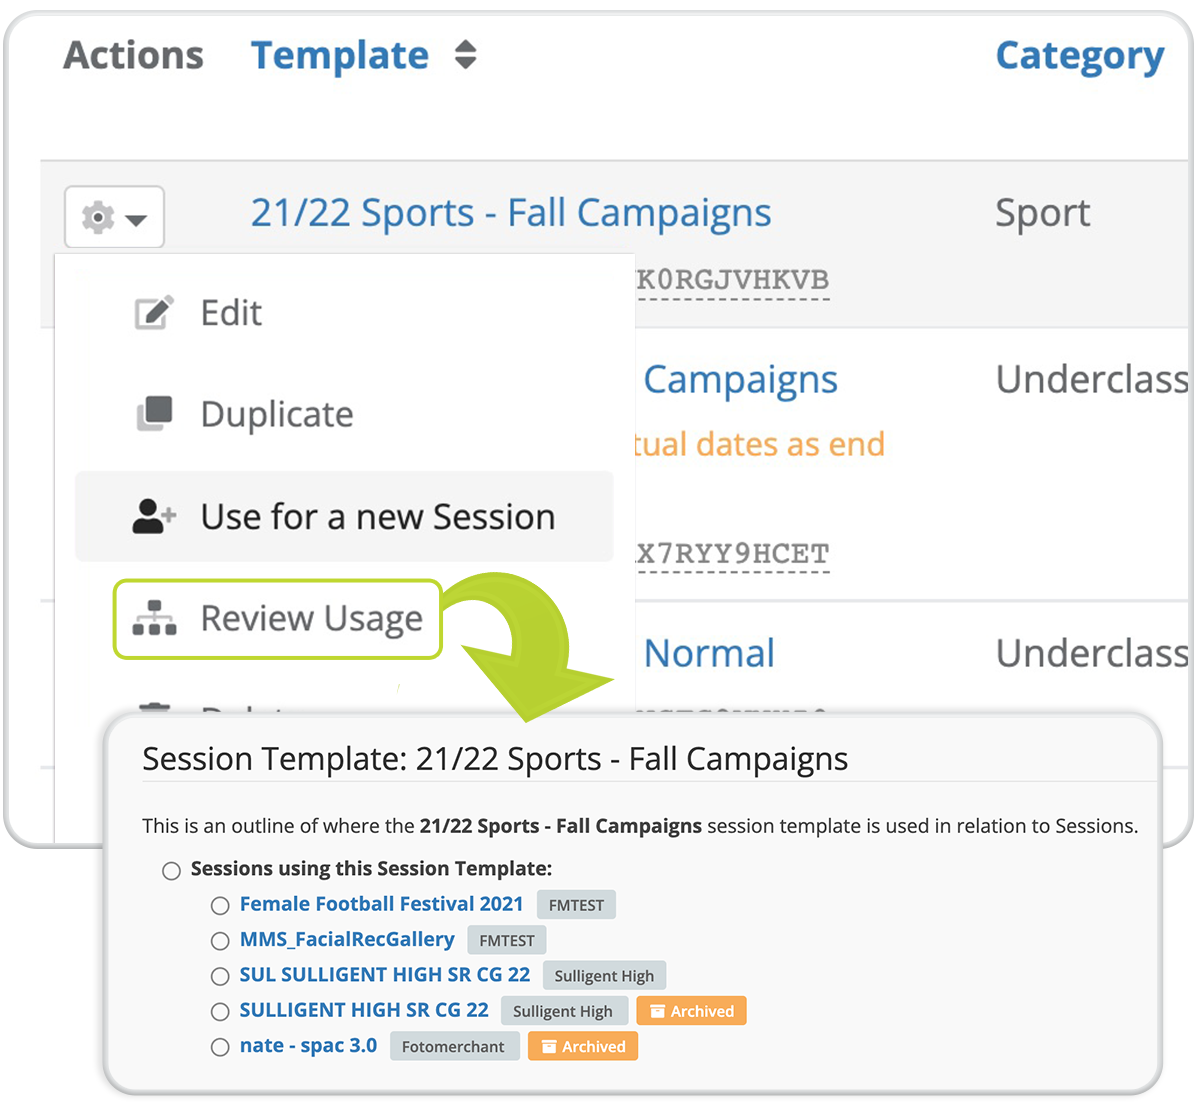The height and width of the screenshot is (1112, 1200).
Task: Sort by the Template column arrows
Action: click(465, 55)
